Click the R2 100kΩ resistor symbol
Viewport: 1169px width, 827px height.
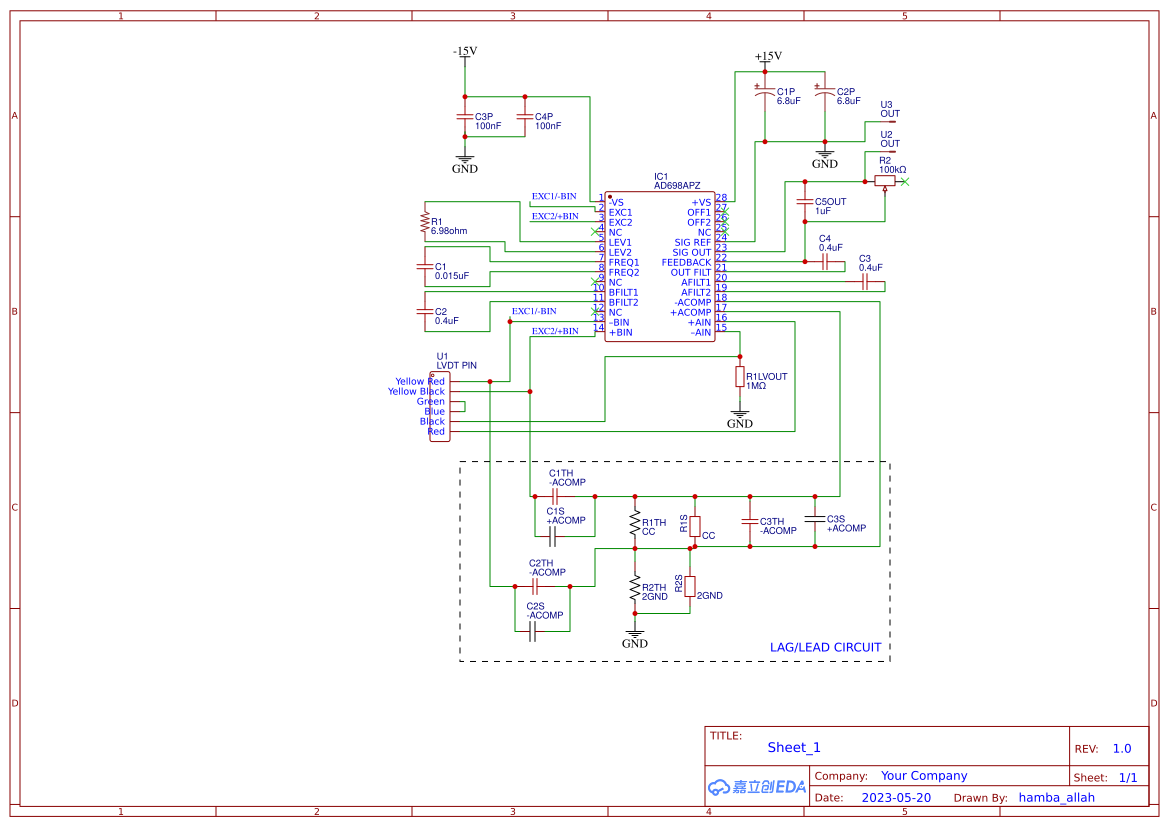(x=886, y=179)
